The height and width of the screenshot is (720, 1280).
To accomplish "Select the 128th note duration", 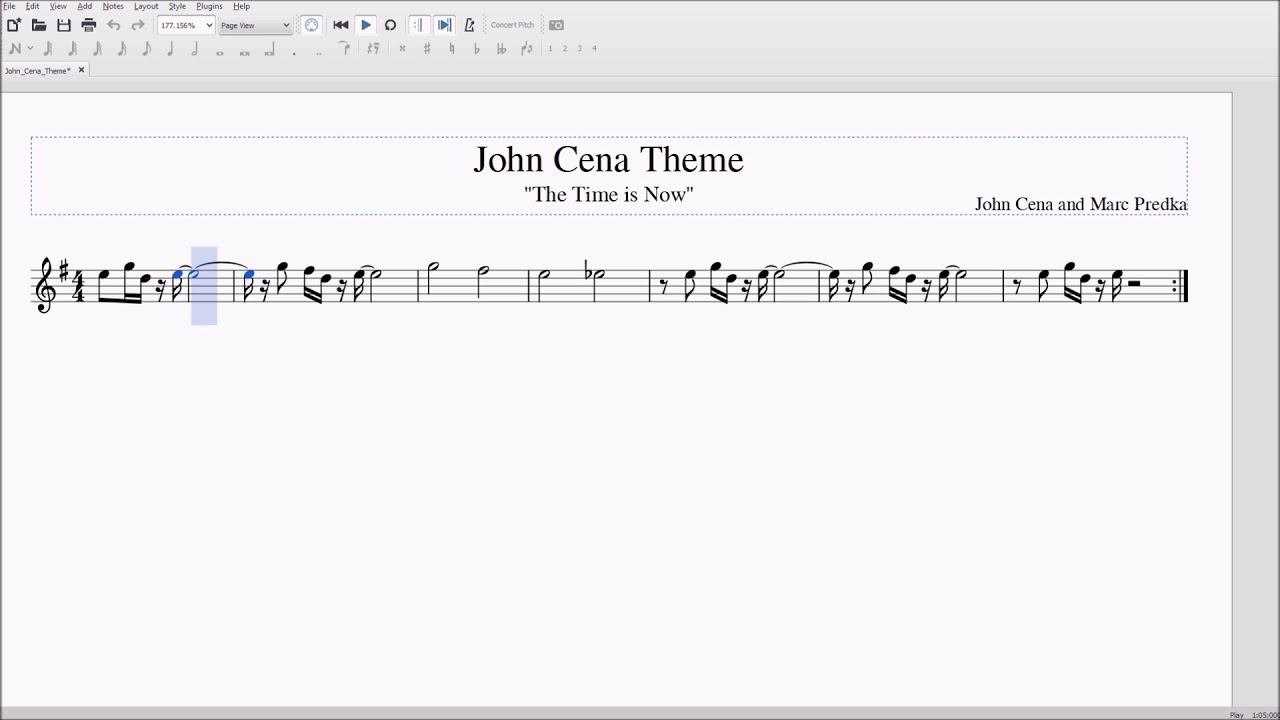I will 48,48.
